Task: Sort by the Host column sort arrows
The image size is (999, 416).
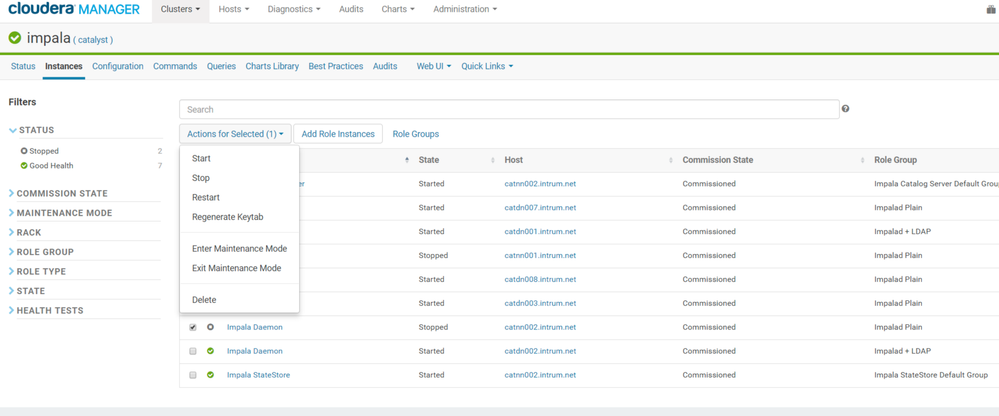Action: tap(670, 160)
